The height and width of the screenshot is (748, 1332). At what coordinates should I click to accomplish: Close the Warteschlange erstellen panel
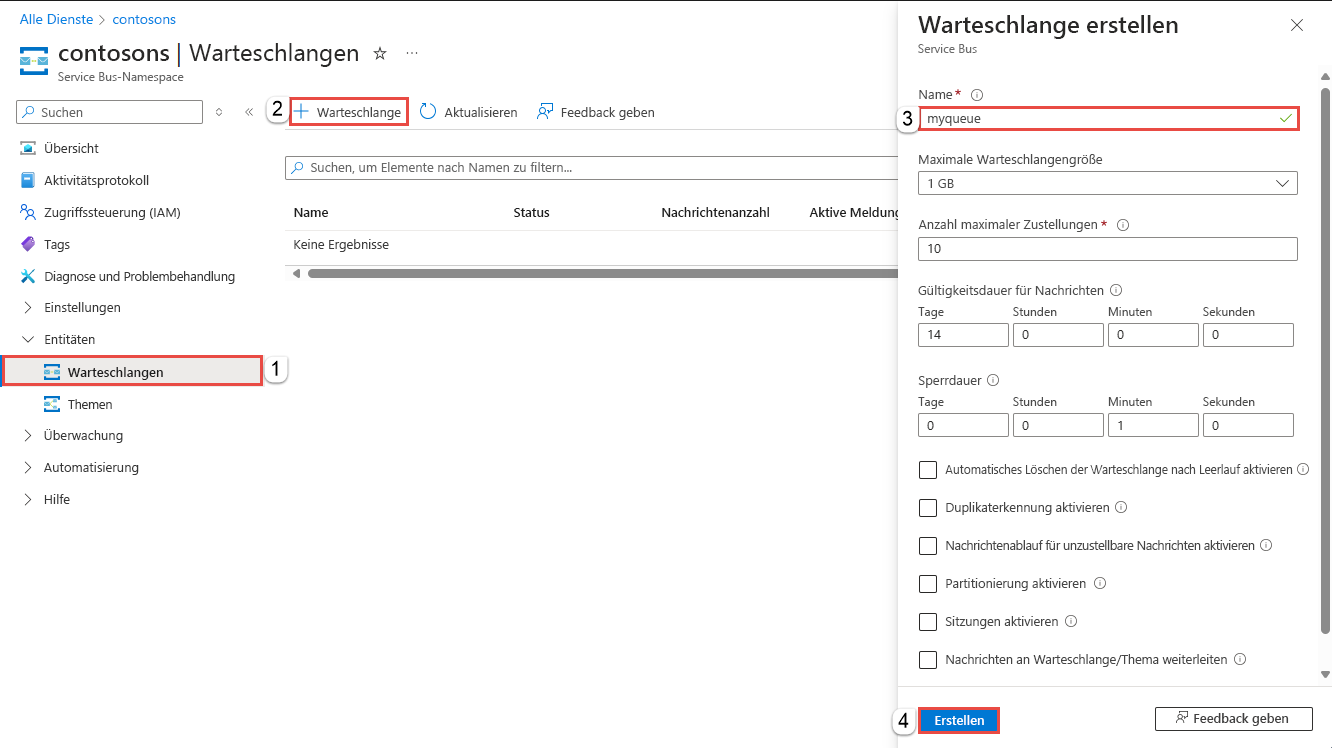[1297, 25]
